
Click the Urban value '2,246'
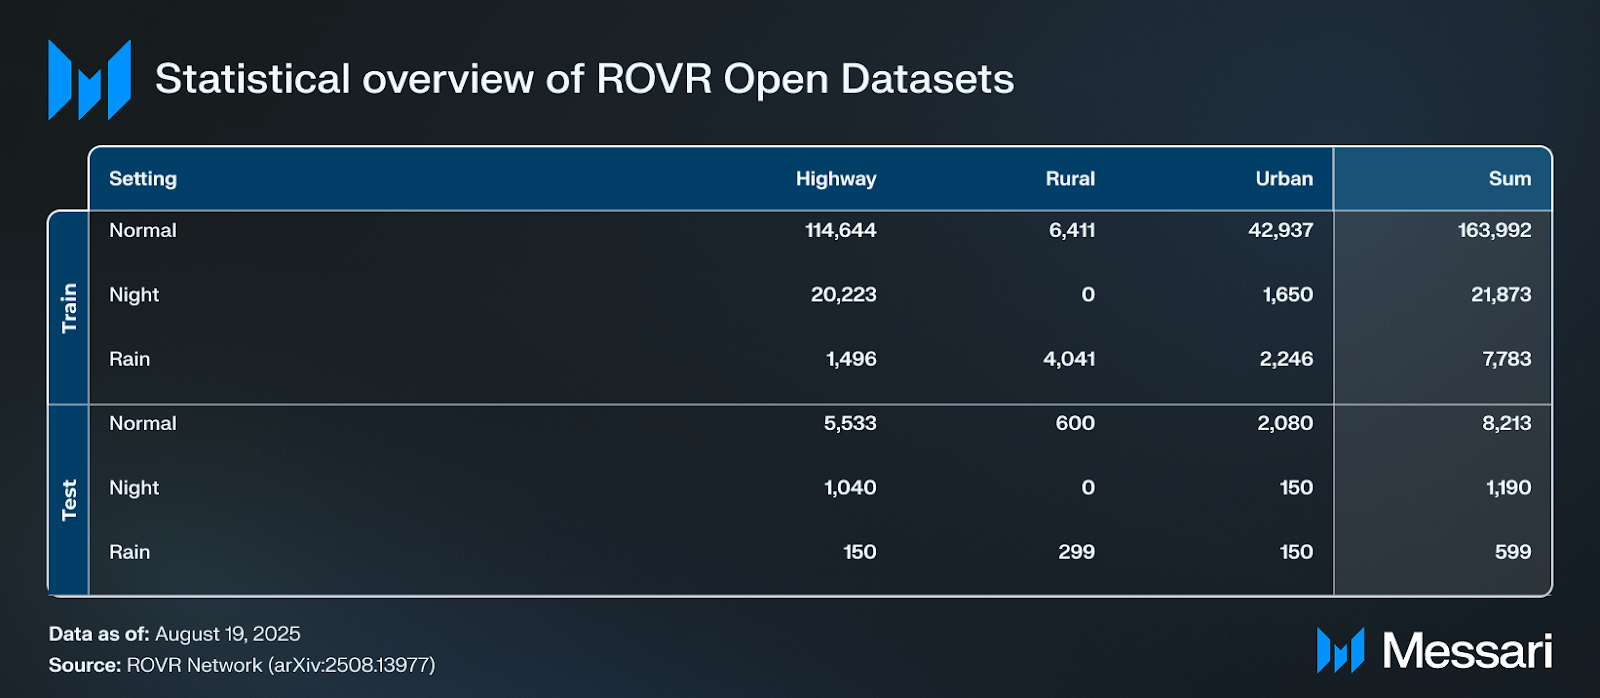click(1286, 359)
